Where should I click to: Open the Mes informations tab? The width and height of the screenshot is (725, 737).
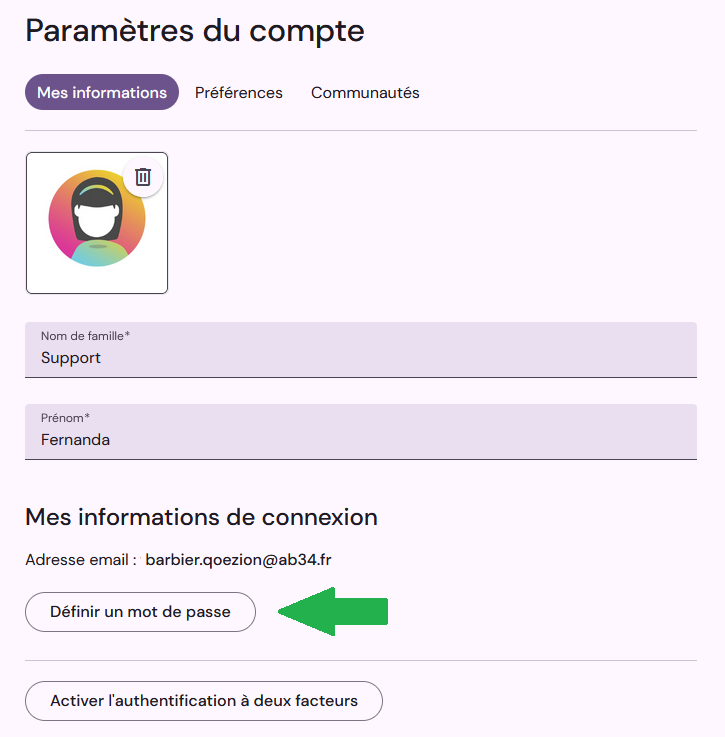tap(102, 92)
